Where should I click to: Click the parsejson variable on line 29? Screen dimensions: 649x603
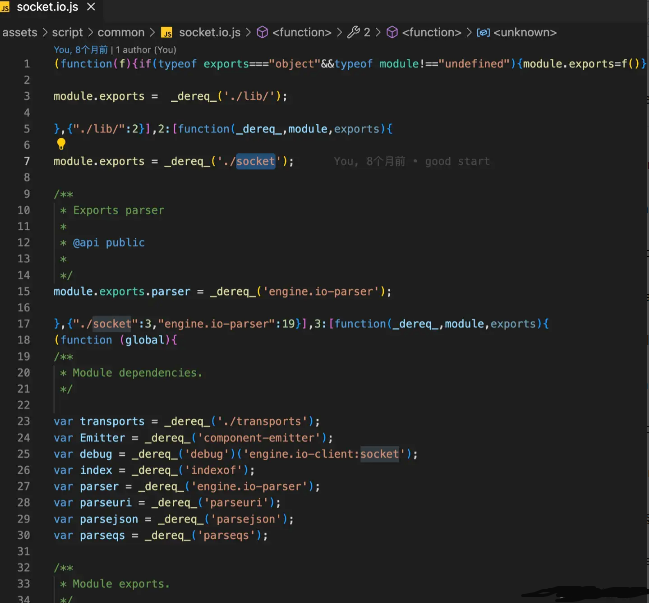[109, 519]
